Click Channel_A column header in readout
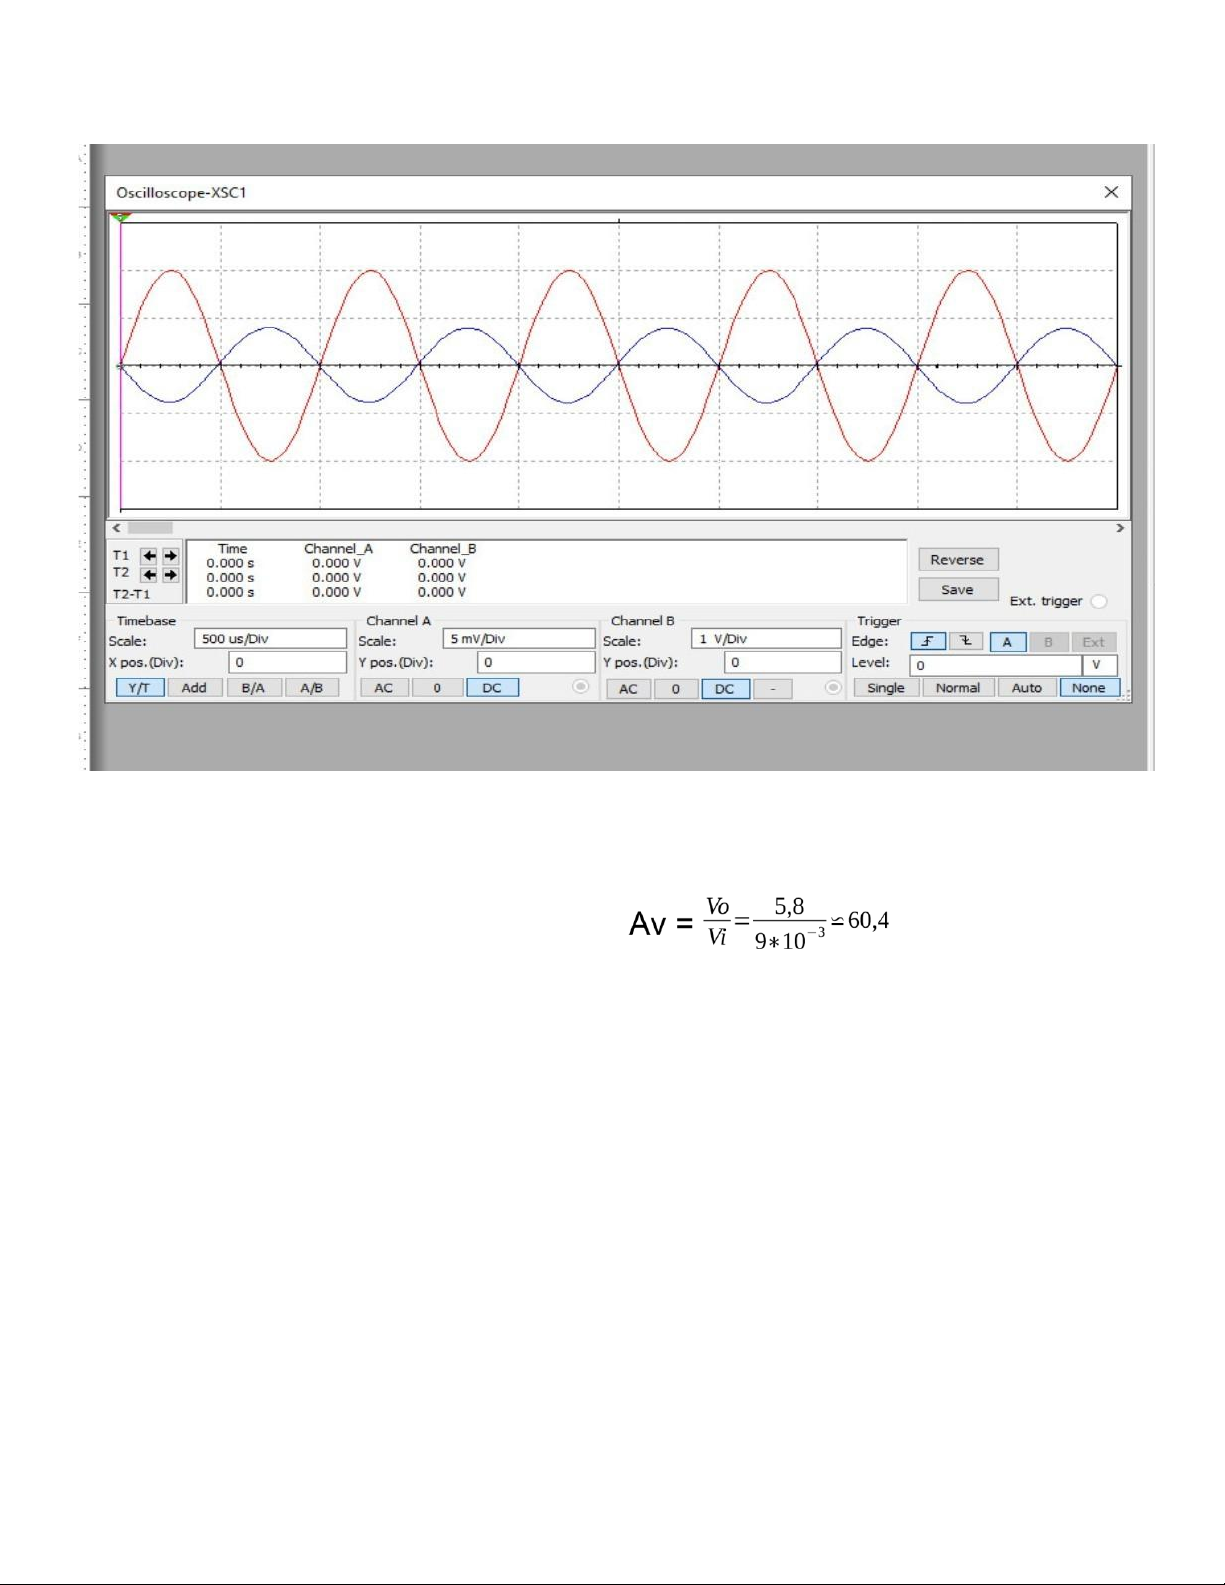The image size is (1225, 1585). [338, 549]
